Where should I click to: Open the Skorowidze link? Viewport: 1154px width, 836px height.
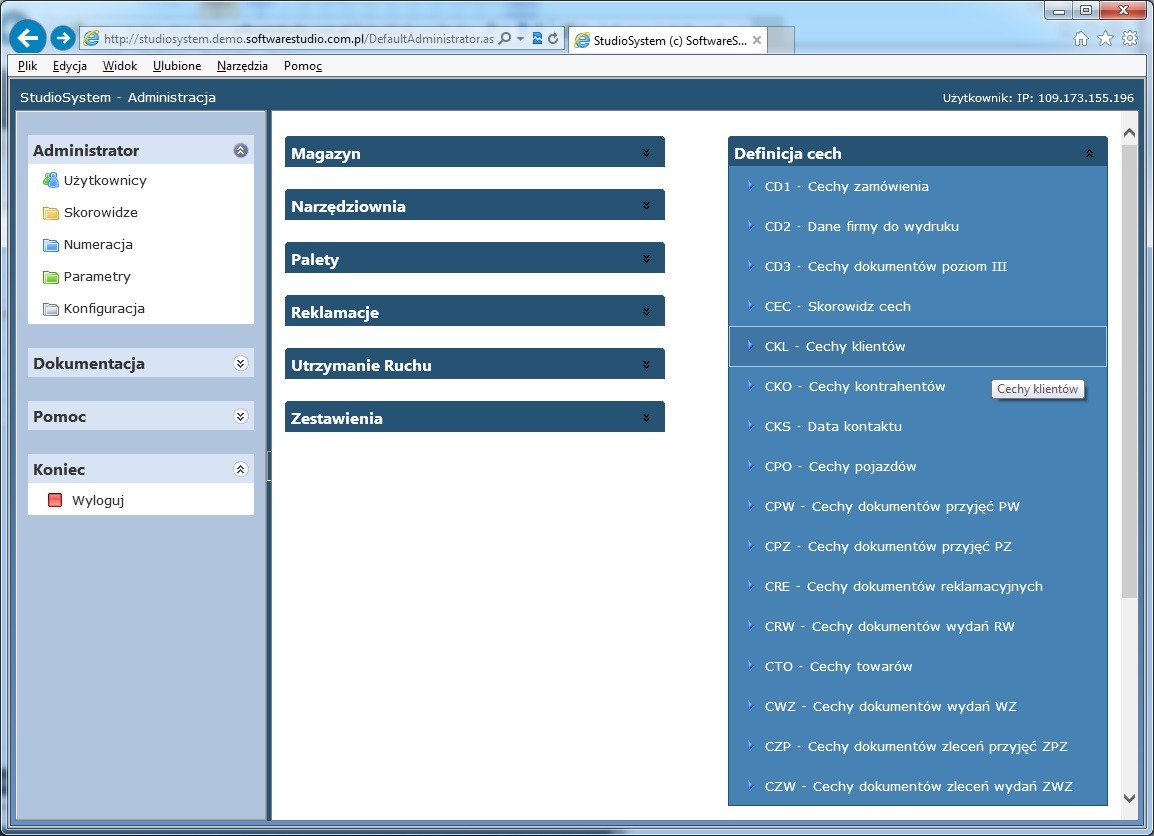(101, 213)
